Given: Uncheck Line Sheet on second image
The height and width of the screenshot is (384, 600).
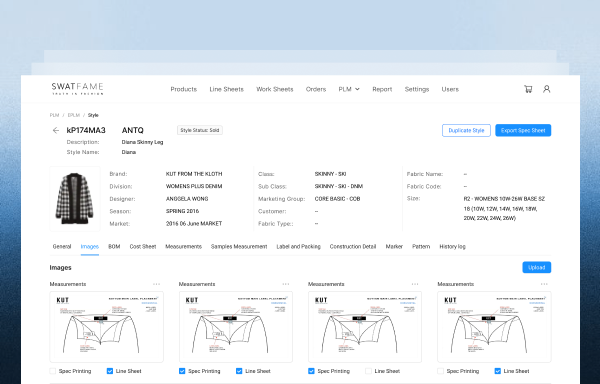Looking at the screenshot, I should click(239, 371).
